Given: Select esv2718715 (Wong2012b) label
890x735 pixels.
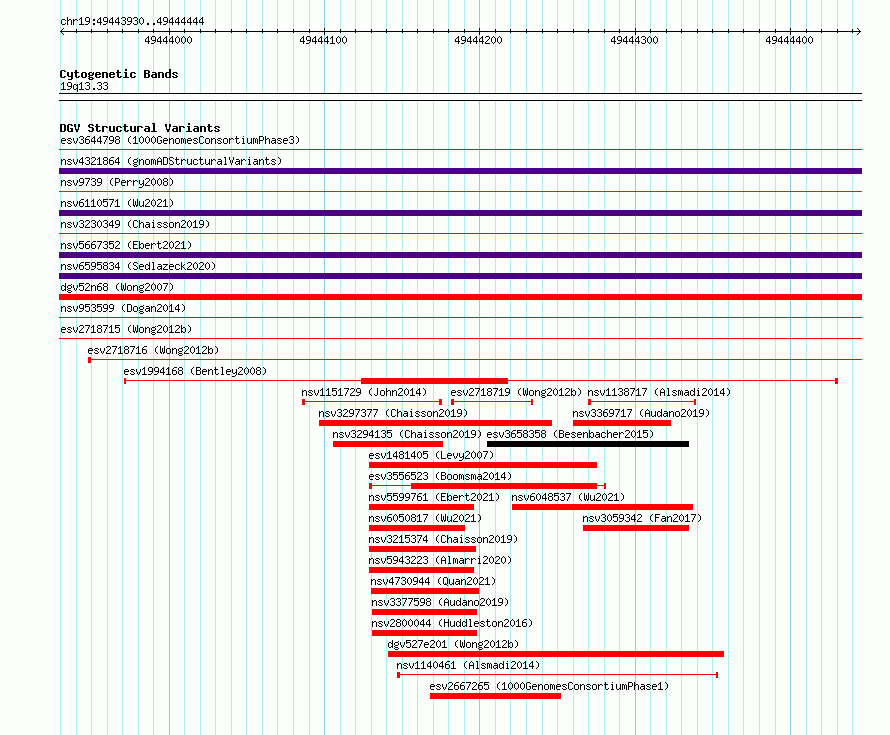Looking at the screenshot, I should (126, 329).
